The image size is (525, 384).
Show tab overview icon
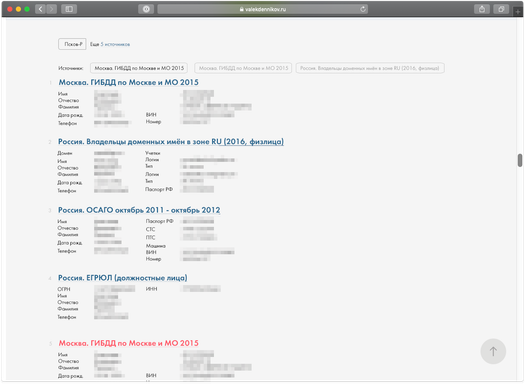[501, 9]
